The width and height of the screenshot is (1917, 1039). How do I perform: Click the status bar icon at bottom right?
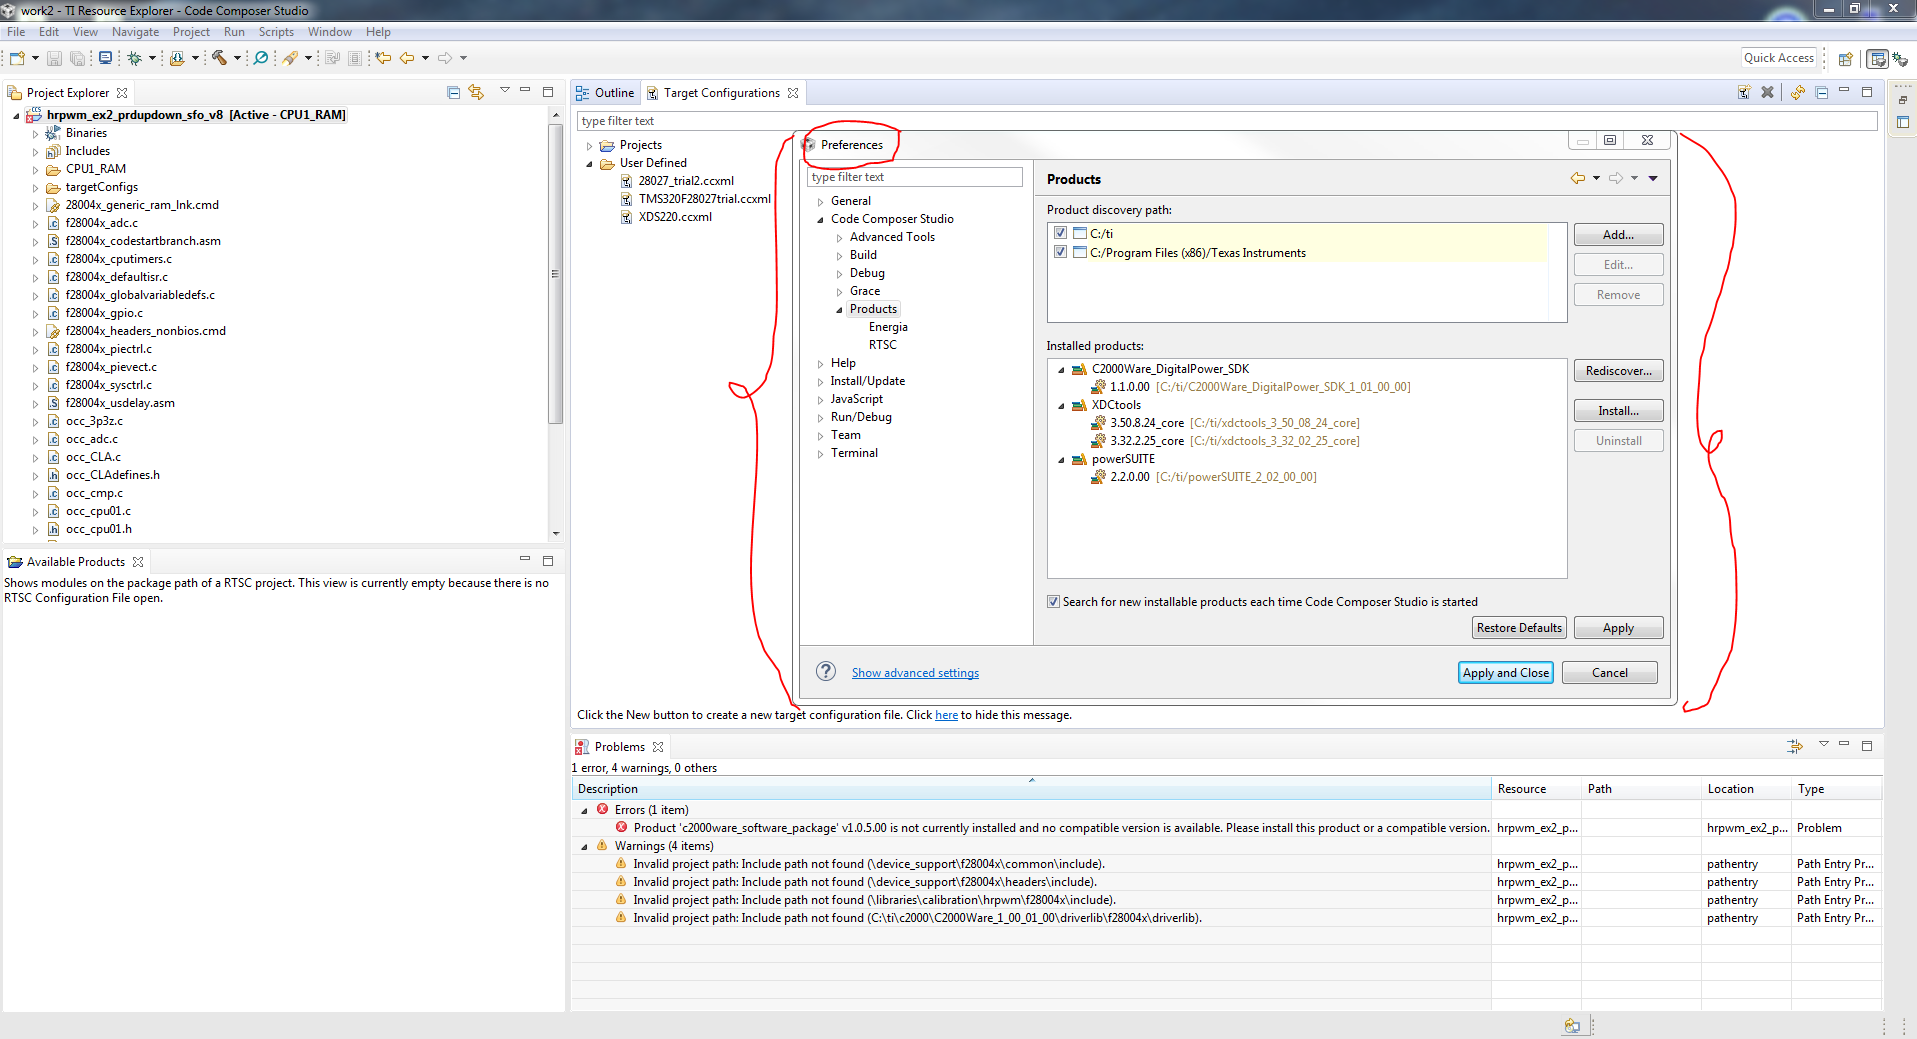1572,1025
